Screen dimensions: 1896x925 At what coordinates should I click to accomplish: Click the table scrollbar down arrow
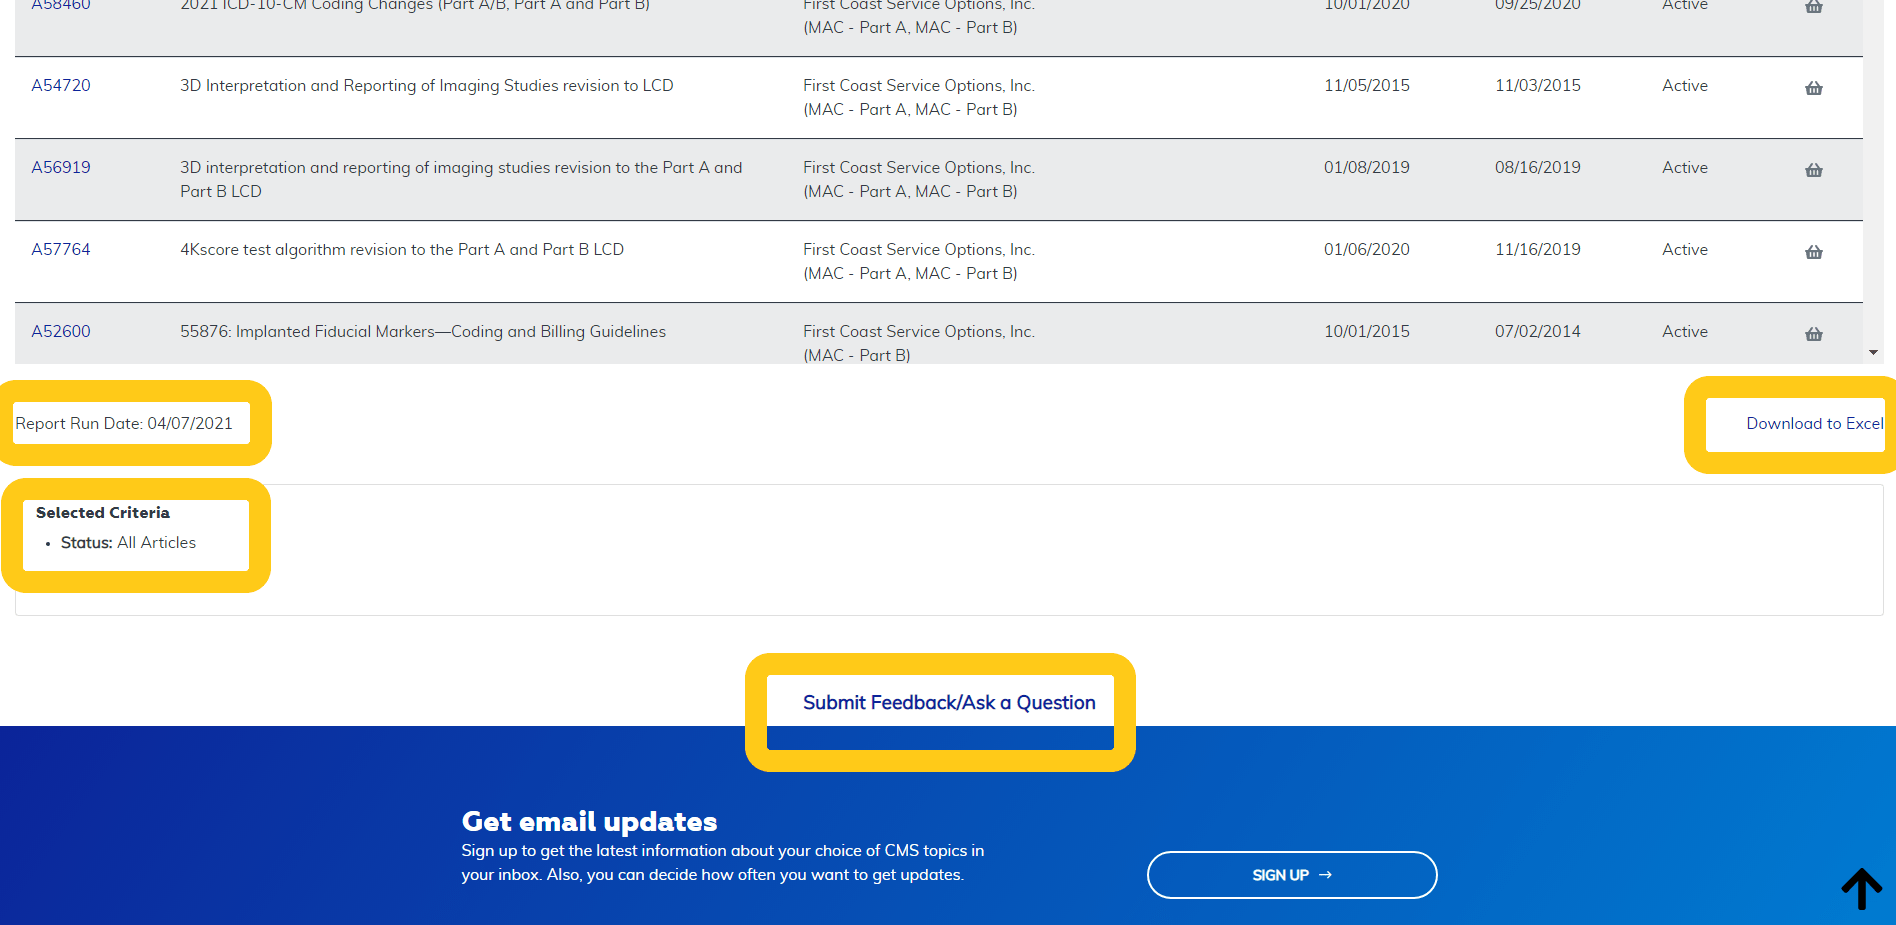coord(1873,353)
